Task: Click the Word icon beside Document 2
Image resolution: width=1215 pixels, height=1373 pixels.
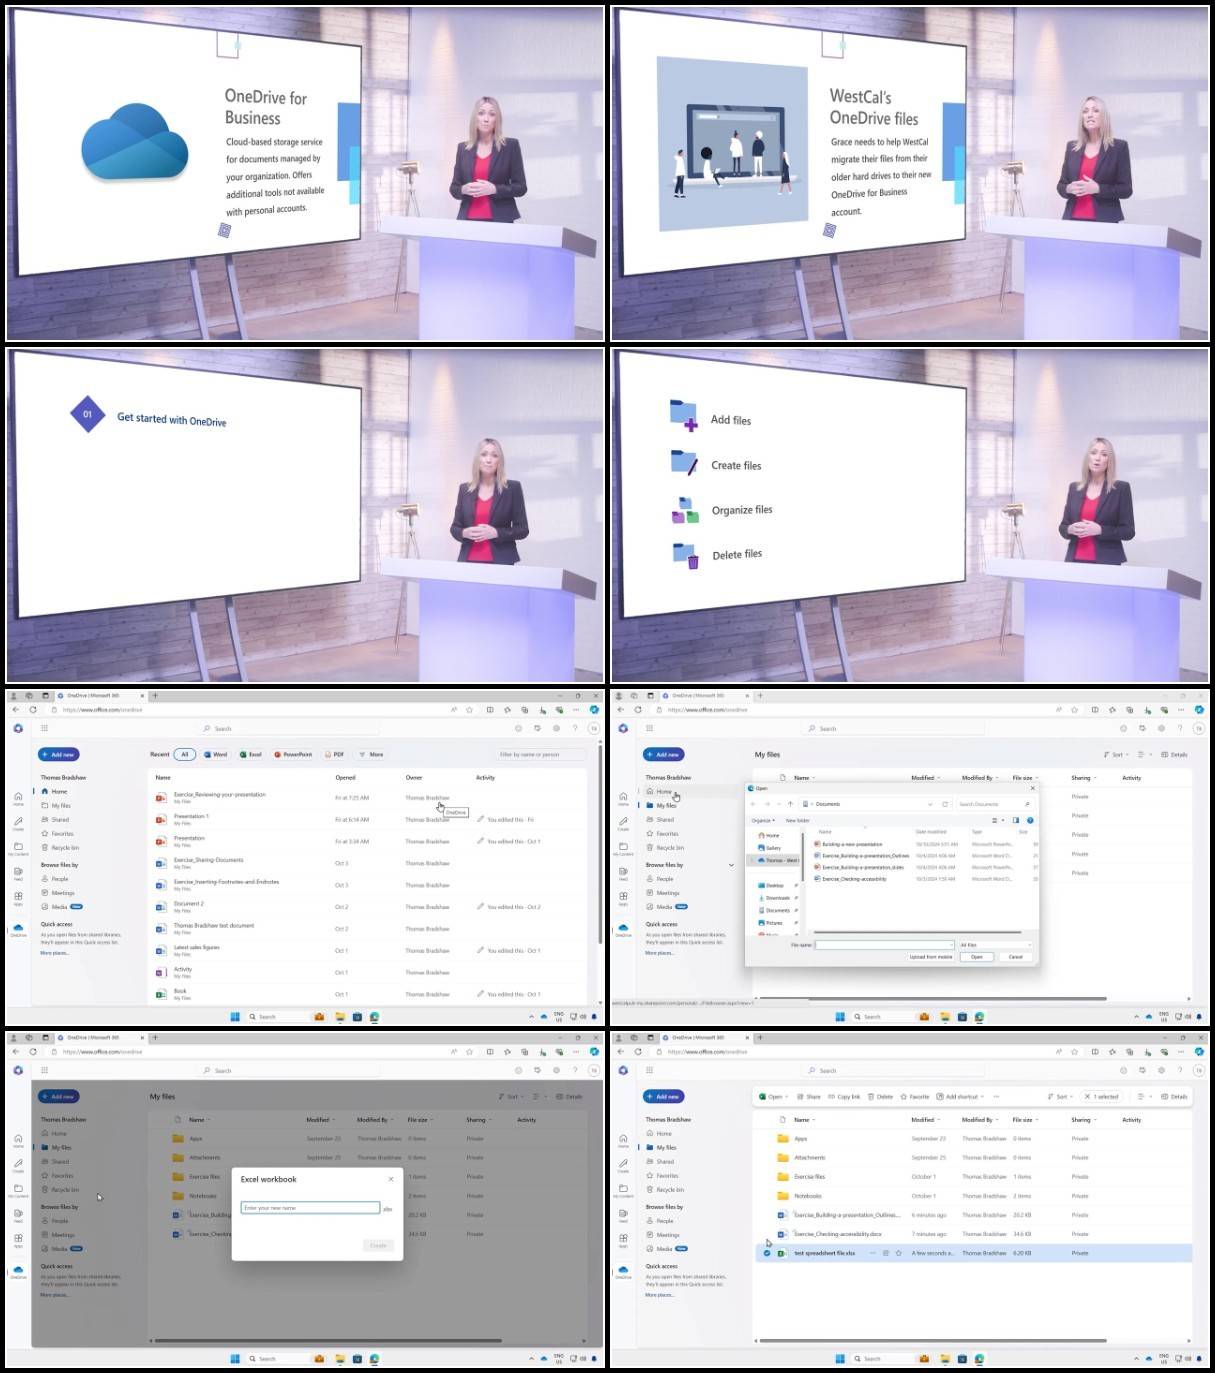Action: (x=161, y=907)
